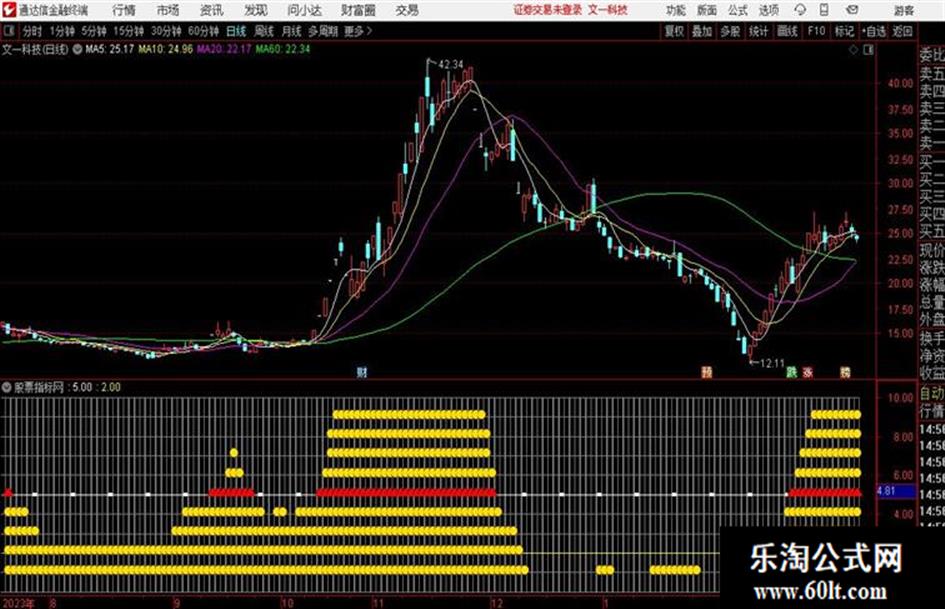
Task: Switch to 周线 weekly period
Action: click(x=264, y=31)
